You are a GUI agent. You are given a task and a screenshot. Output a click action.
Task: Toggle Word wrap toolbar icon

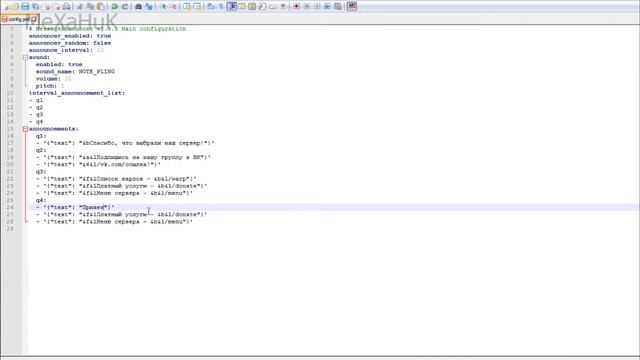tap(211, 7)
